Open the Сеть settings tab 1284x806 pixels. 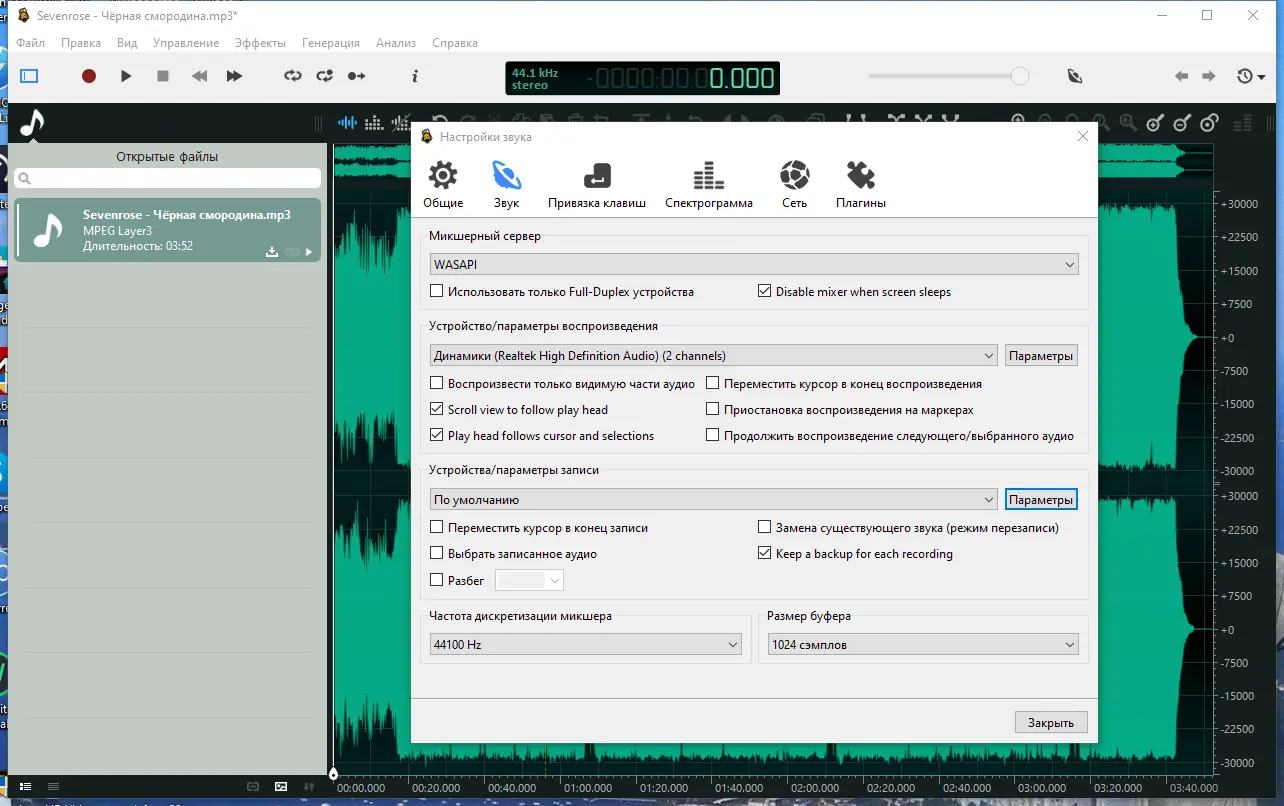[795, 185]
